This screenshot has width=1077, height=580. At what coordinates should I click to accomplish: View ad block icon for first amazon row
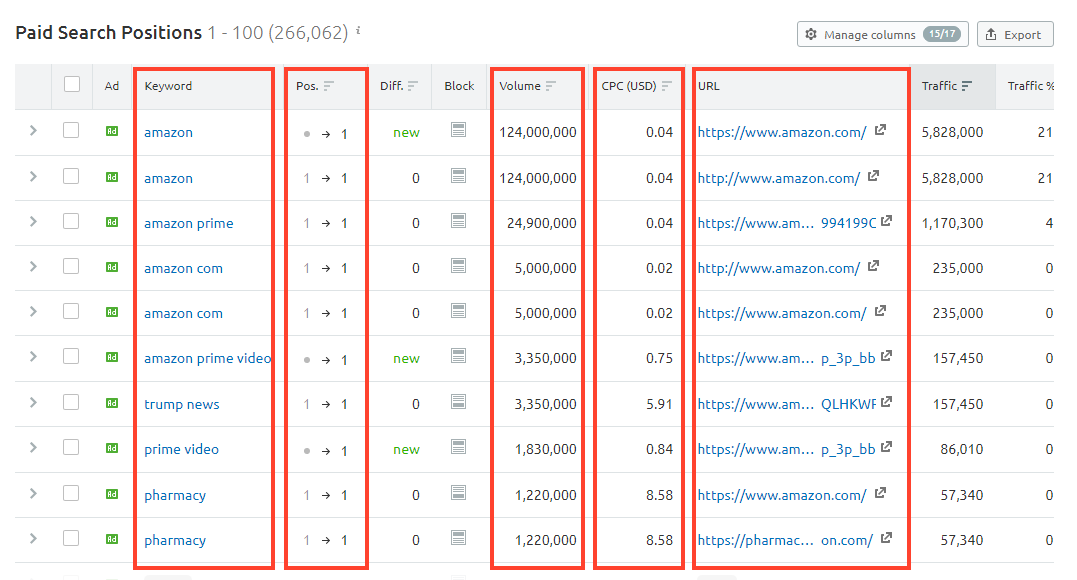(x=459, y=129)
